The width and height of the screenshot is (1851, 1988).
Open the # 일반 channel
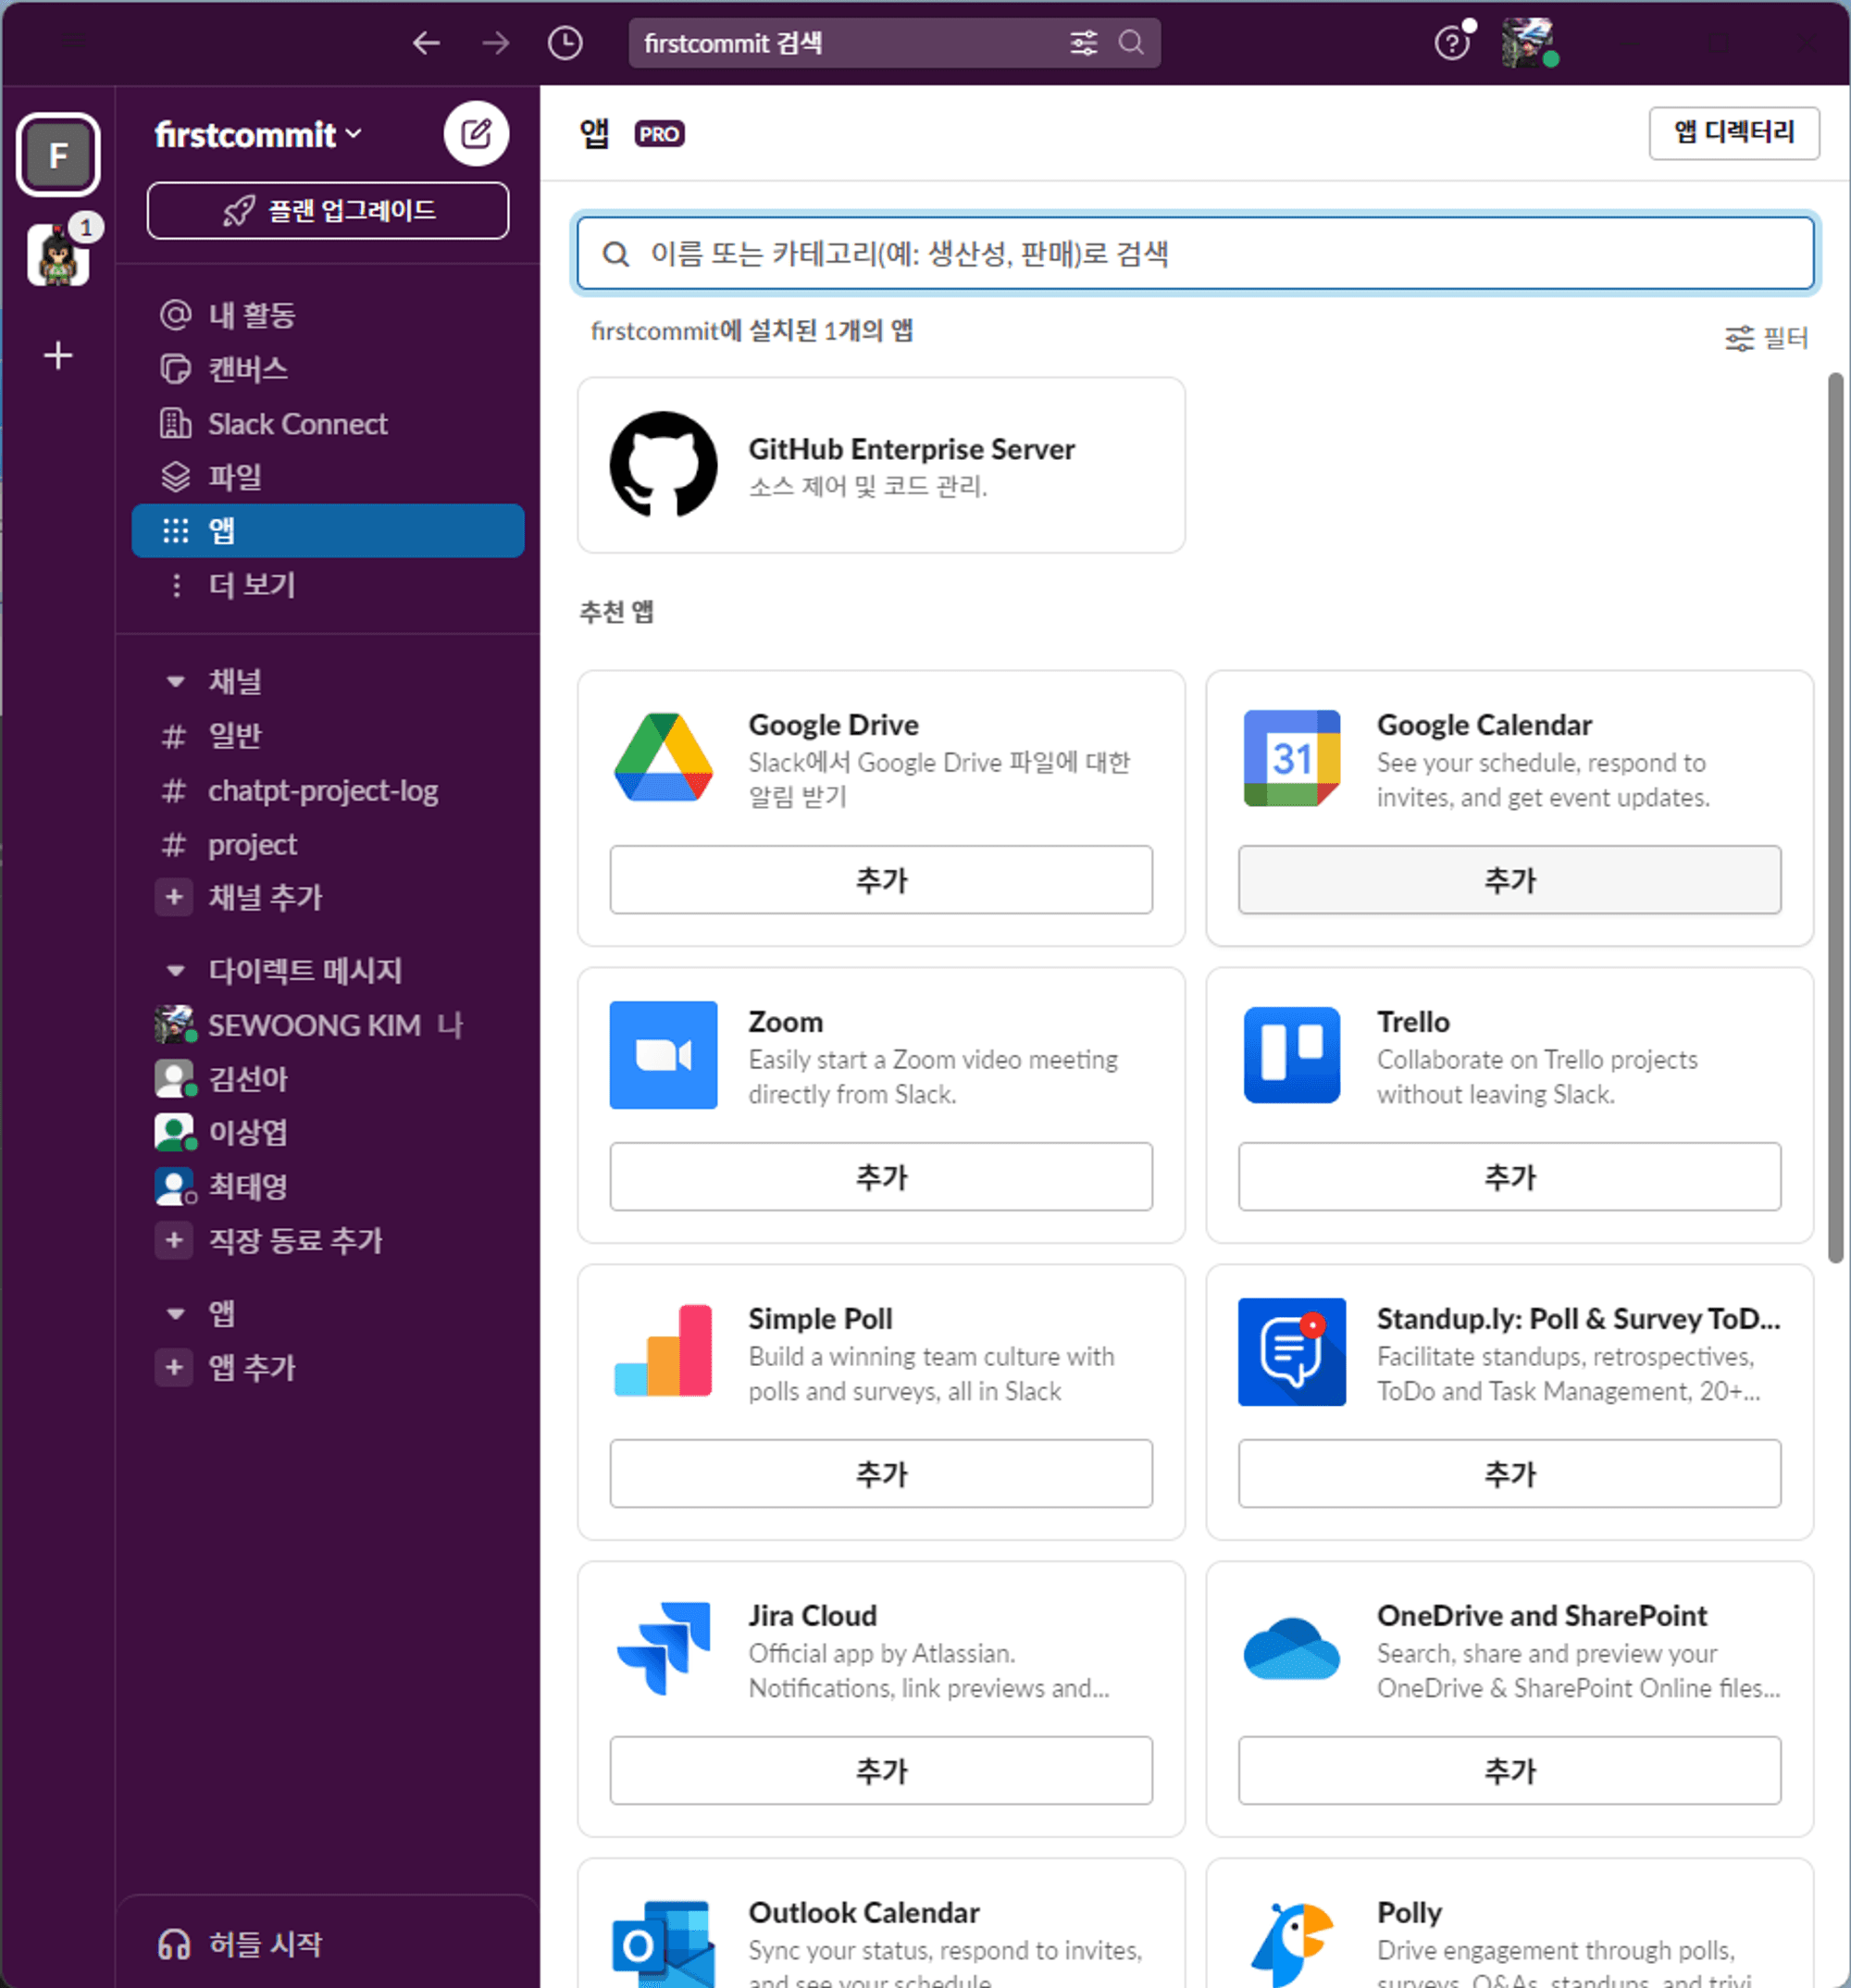(x=328, y=736)
